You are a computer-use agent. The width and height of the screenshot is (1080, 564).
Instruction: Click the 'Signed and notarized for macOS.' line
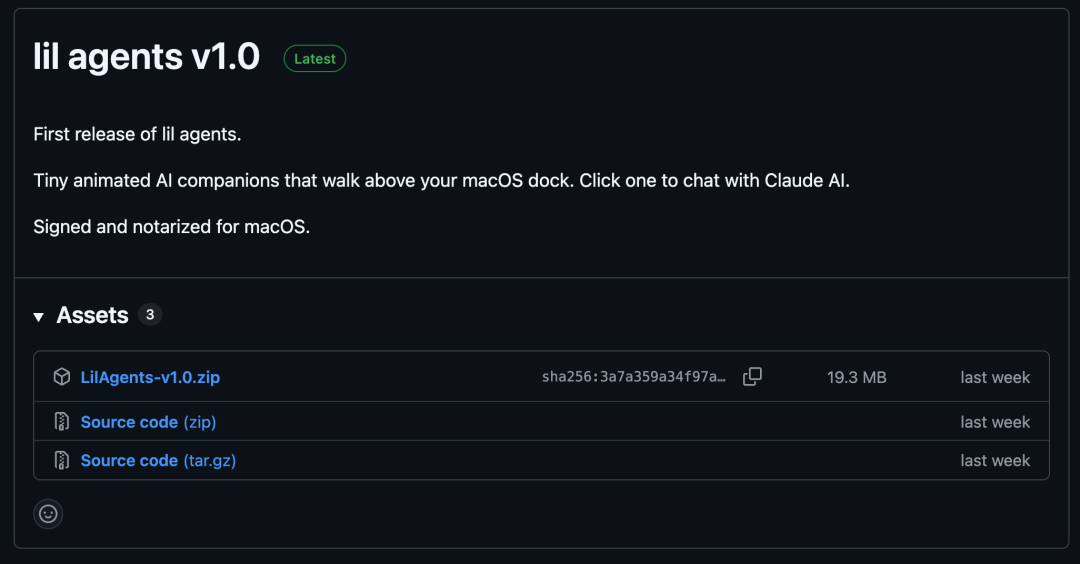tap(172, 227)
